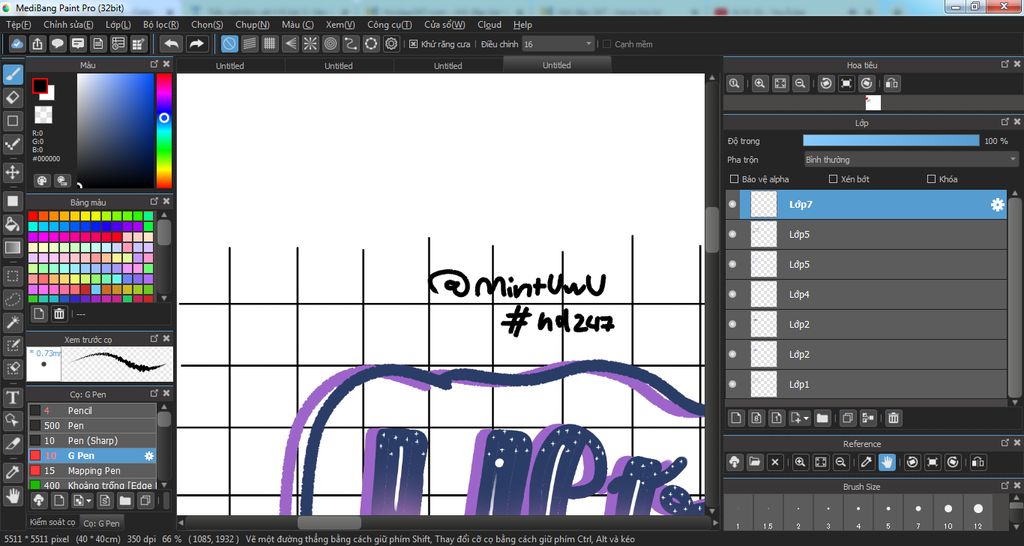Fit navigator view to screen in Hoa tiêu

point(780,84)
